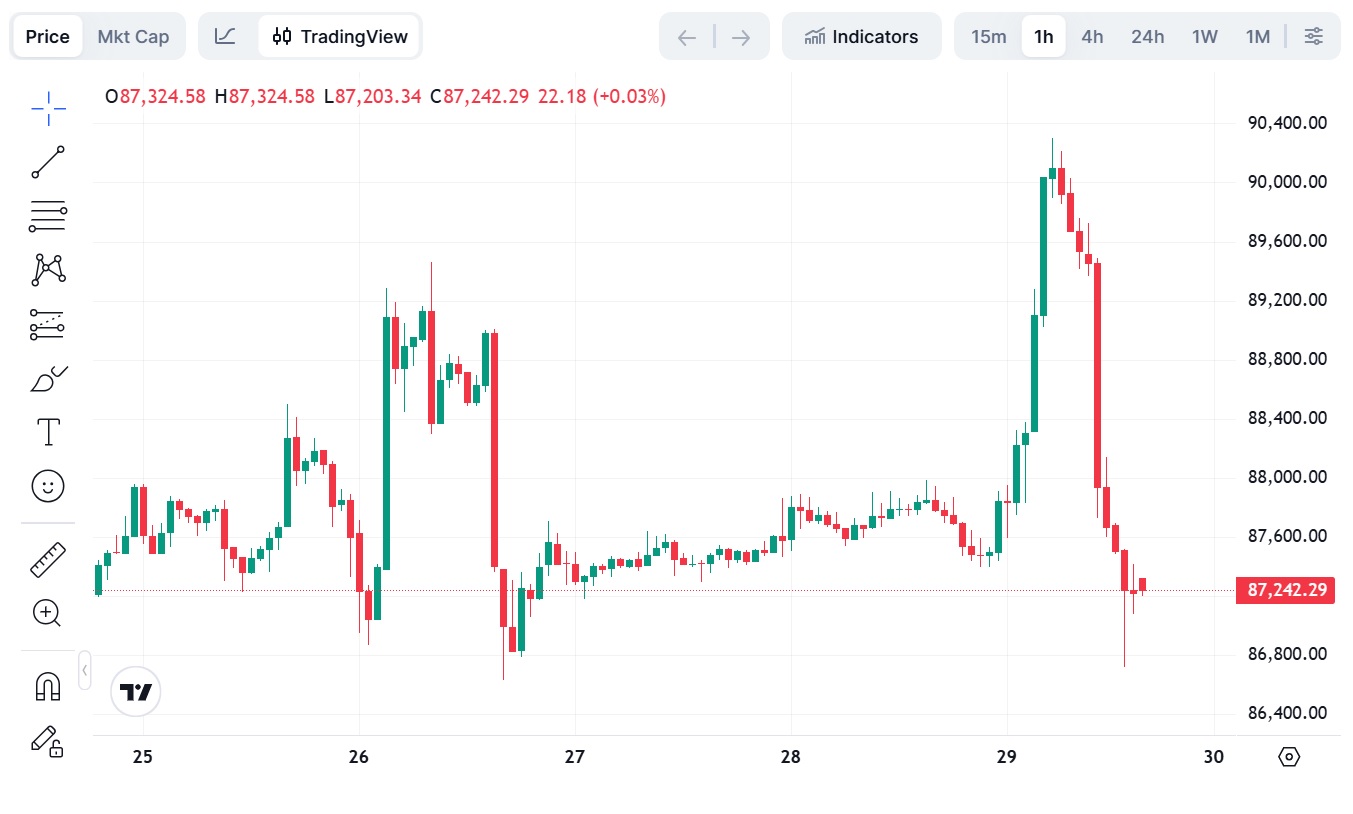Viewport: 1353px width, 814px height.
Task: Select the 4h timeframe
Action: coord(1092,37)
